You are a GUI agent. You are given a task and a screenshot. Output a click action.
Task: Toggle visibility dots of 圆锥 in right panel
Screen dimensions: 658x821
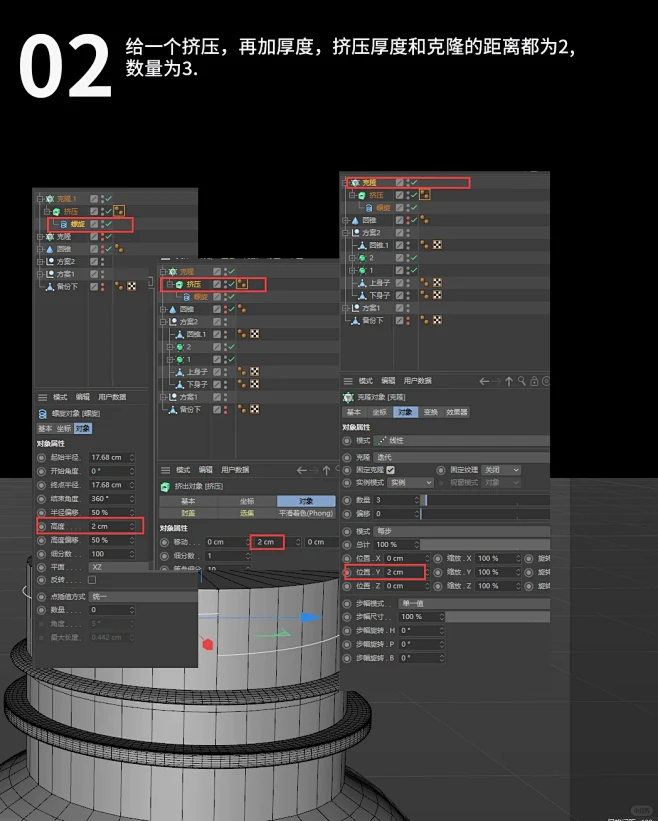coord(408,220)
